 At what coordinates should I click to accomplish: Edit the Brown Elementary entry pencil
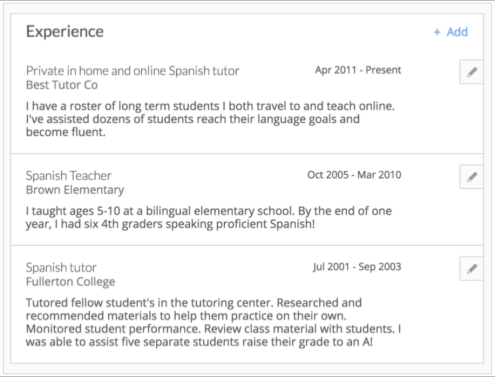pos(471,177)
